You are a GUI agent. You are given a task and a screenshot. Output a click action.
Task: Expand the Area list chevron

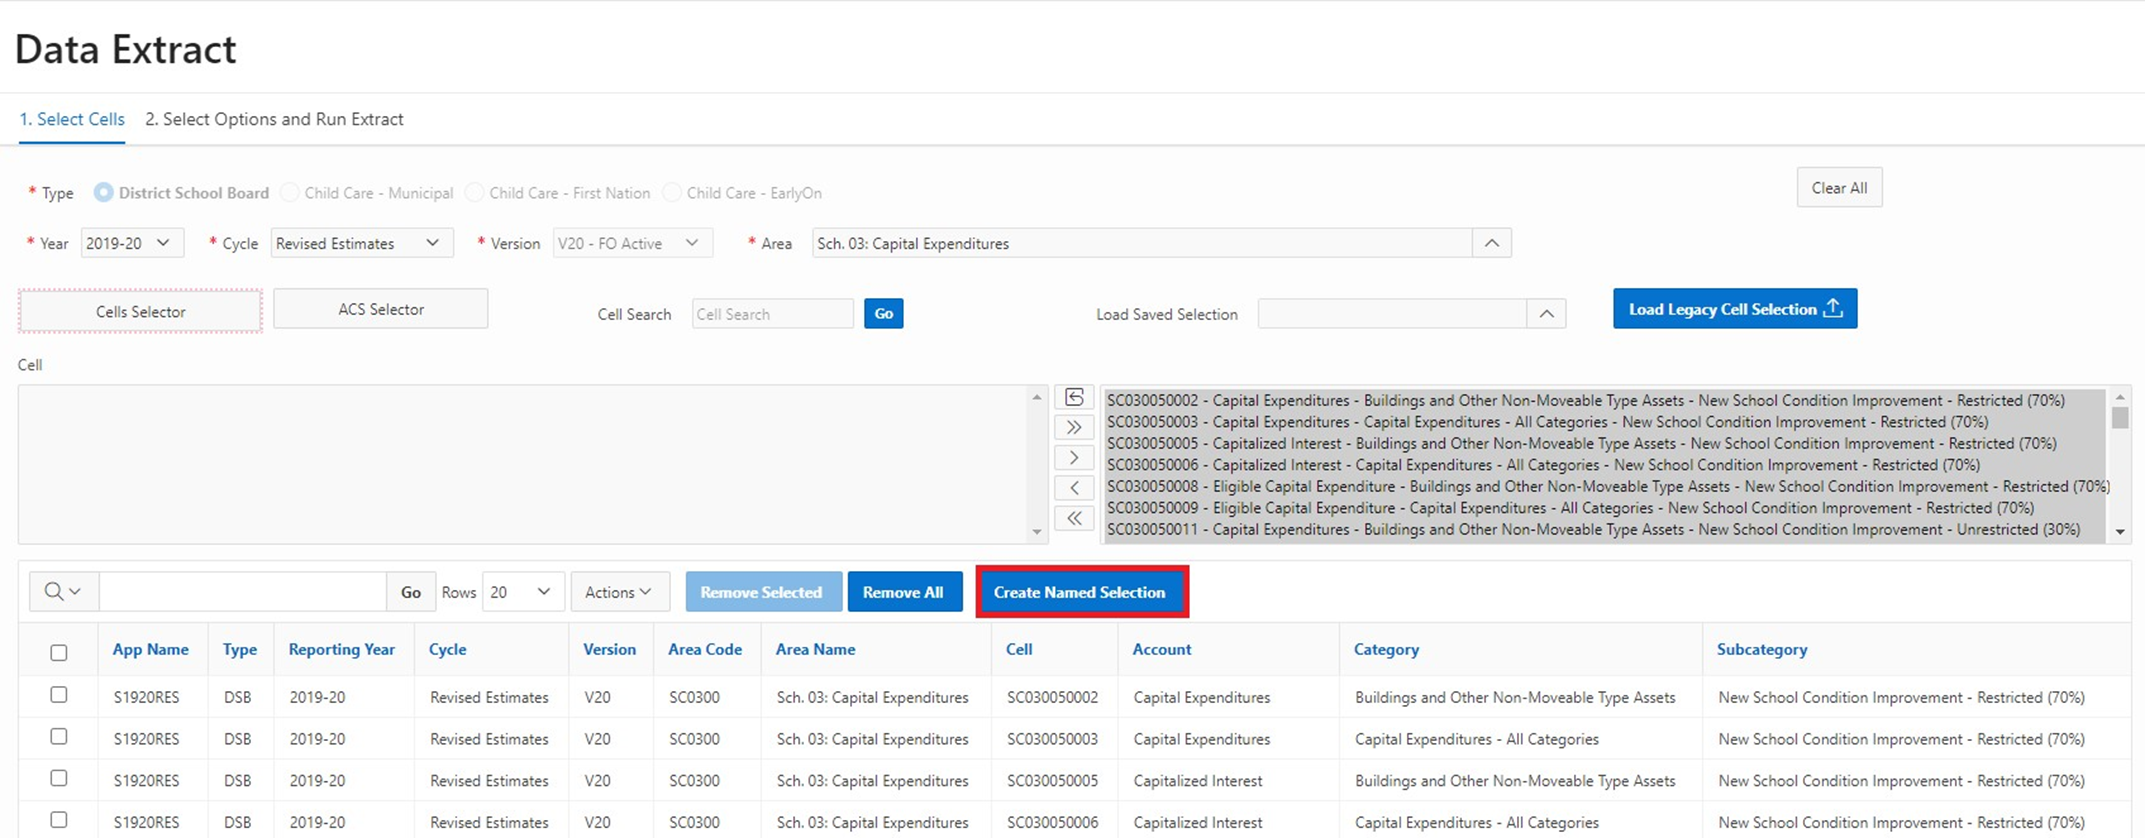[1491, 243]
